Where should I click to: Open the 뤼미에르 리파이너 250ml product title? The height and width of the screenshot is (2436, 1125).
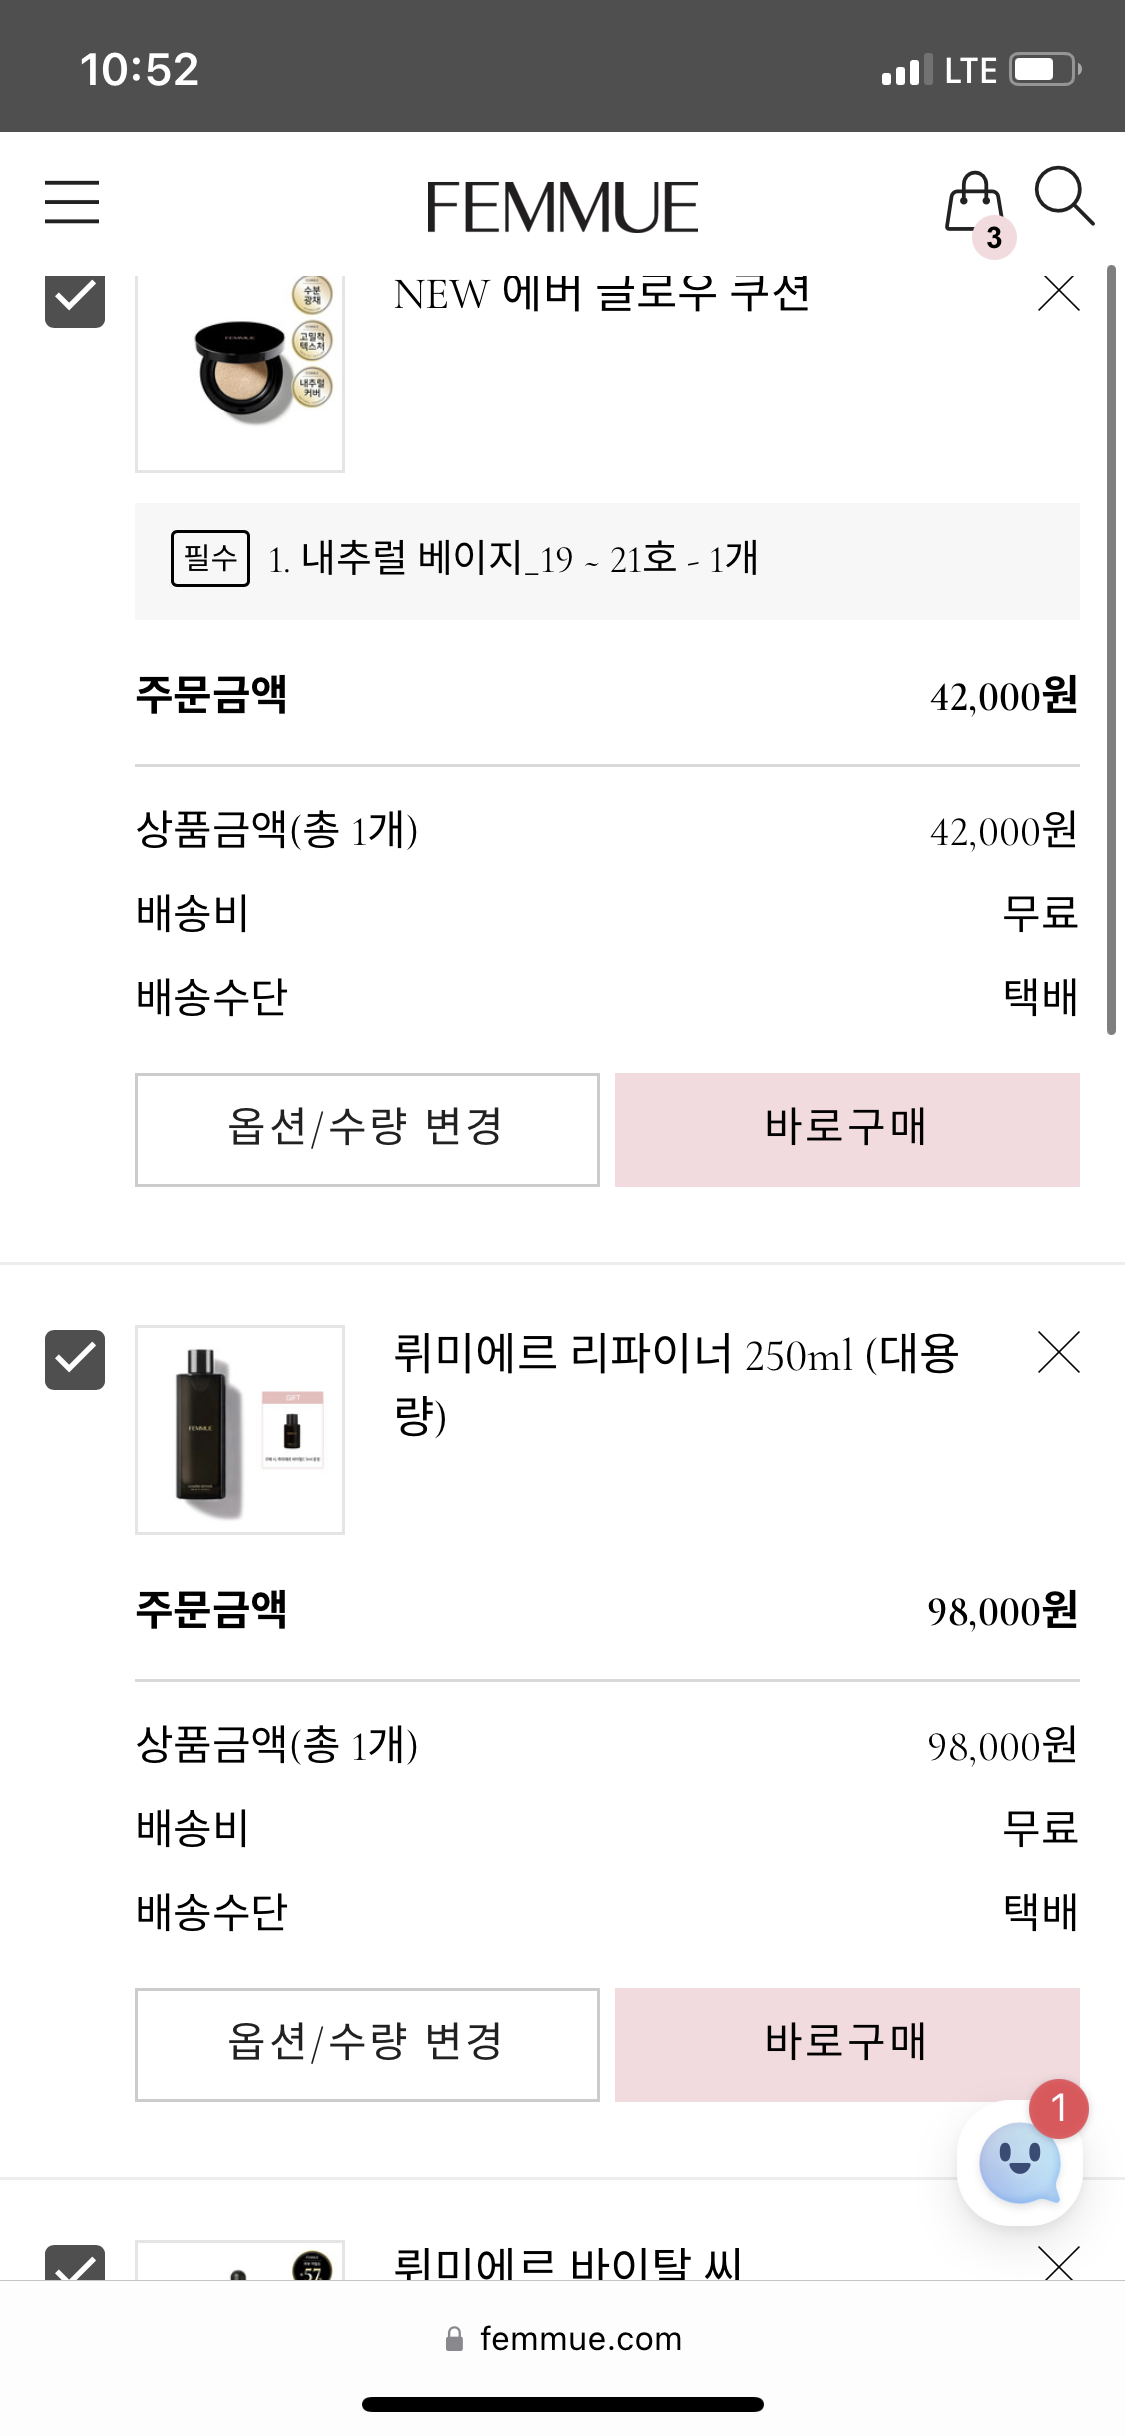pyautogui.click(x=676, y=1384)
